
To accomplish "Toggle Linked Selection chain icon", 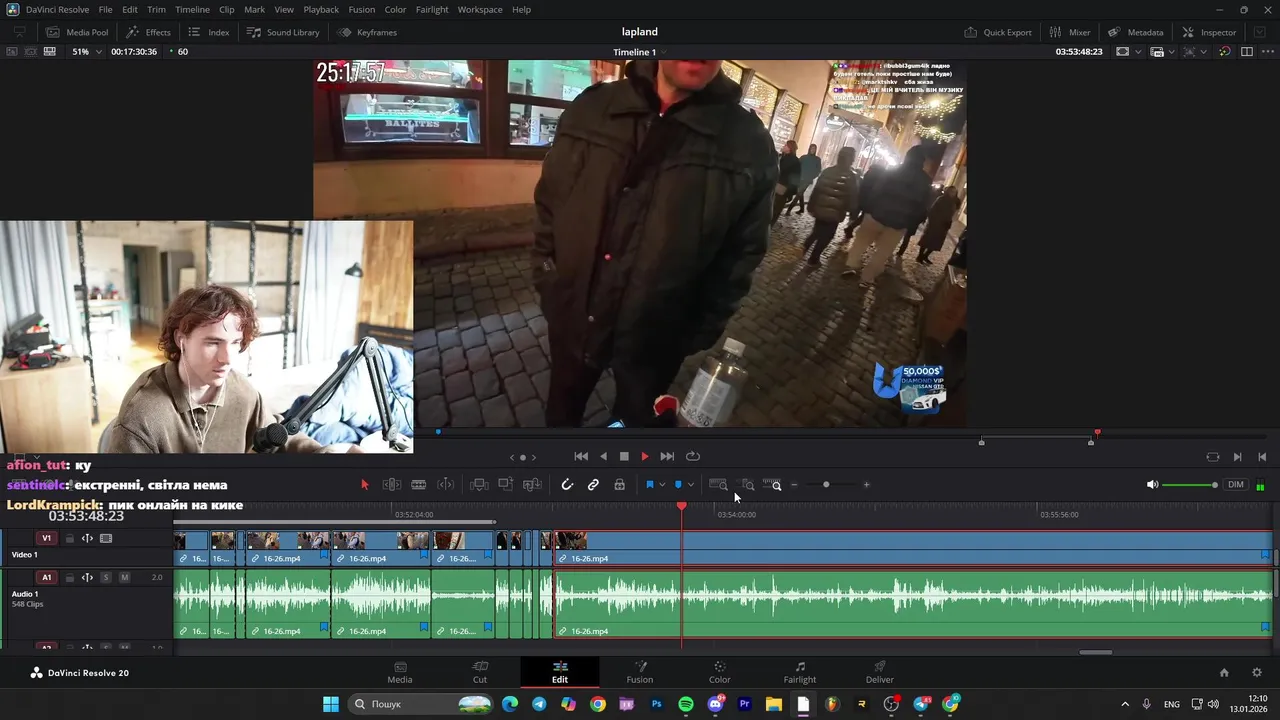I will 593,485.
